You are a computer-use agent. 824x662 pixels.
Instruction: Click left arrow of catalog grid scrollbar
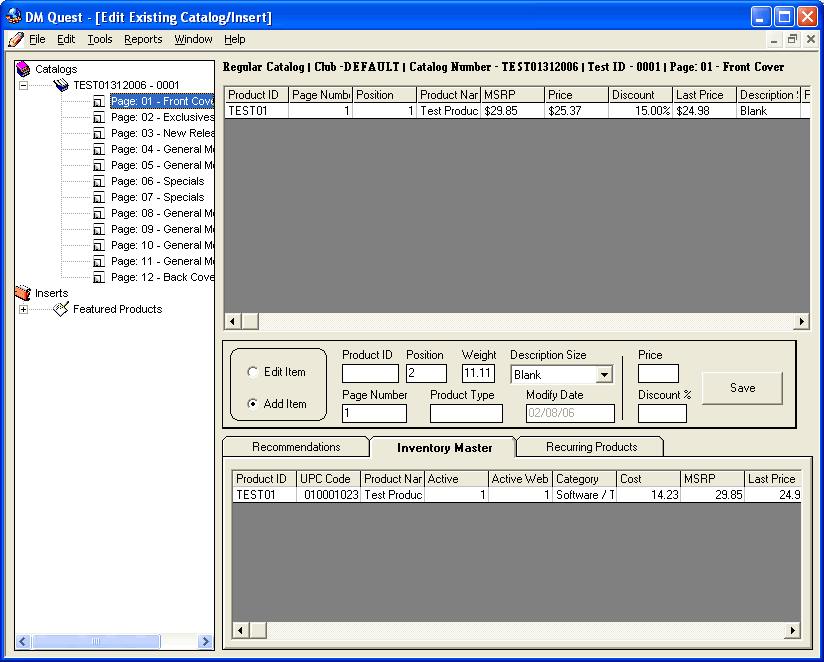tap(233, 321)
